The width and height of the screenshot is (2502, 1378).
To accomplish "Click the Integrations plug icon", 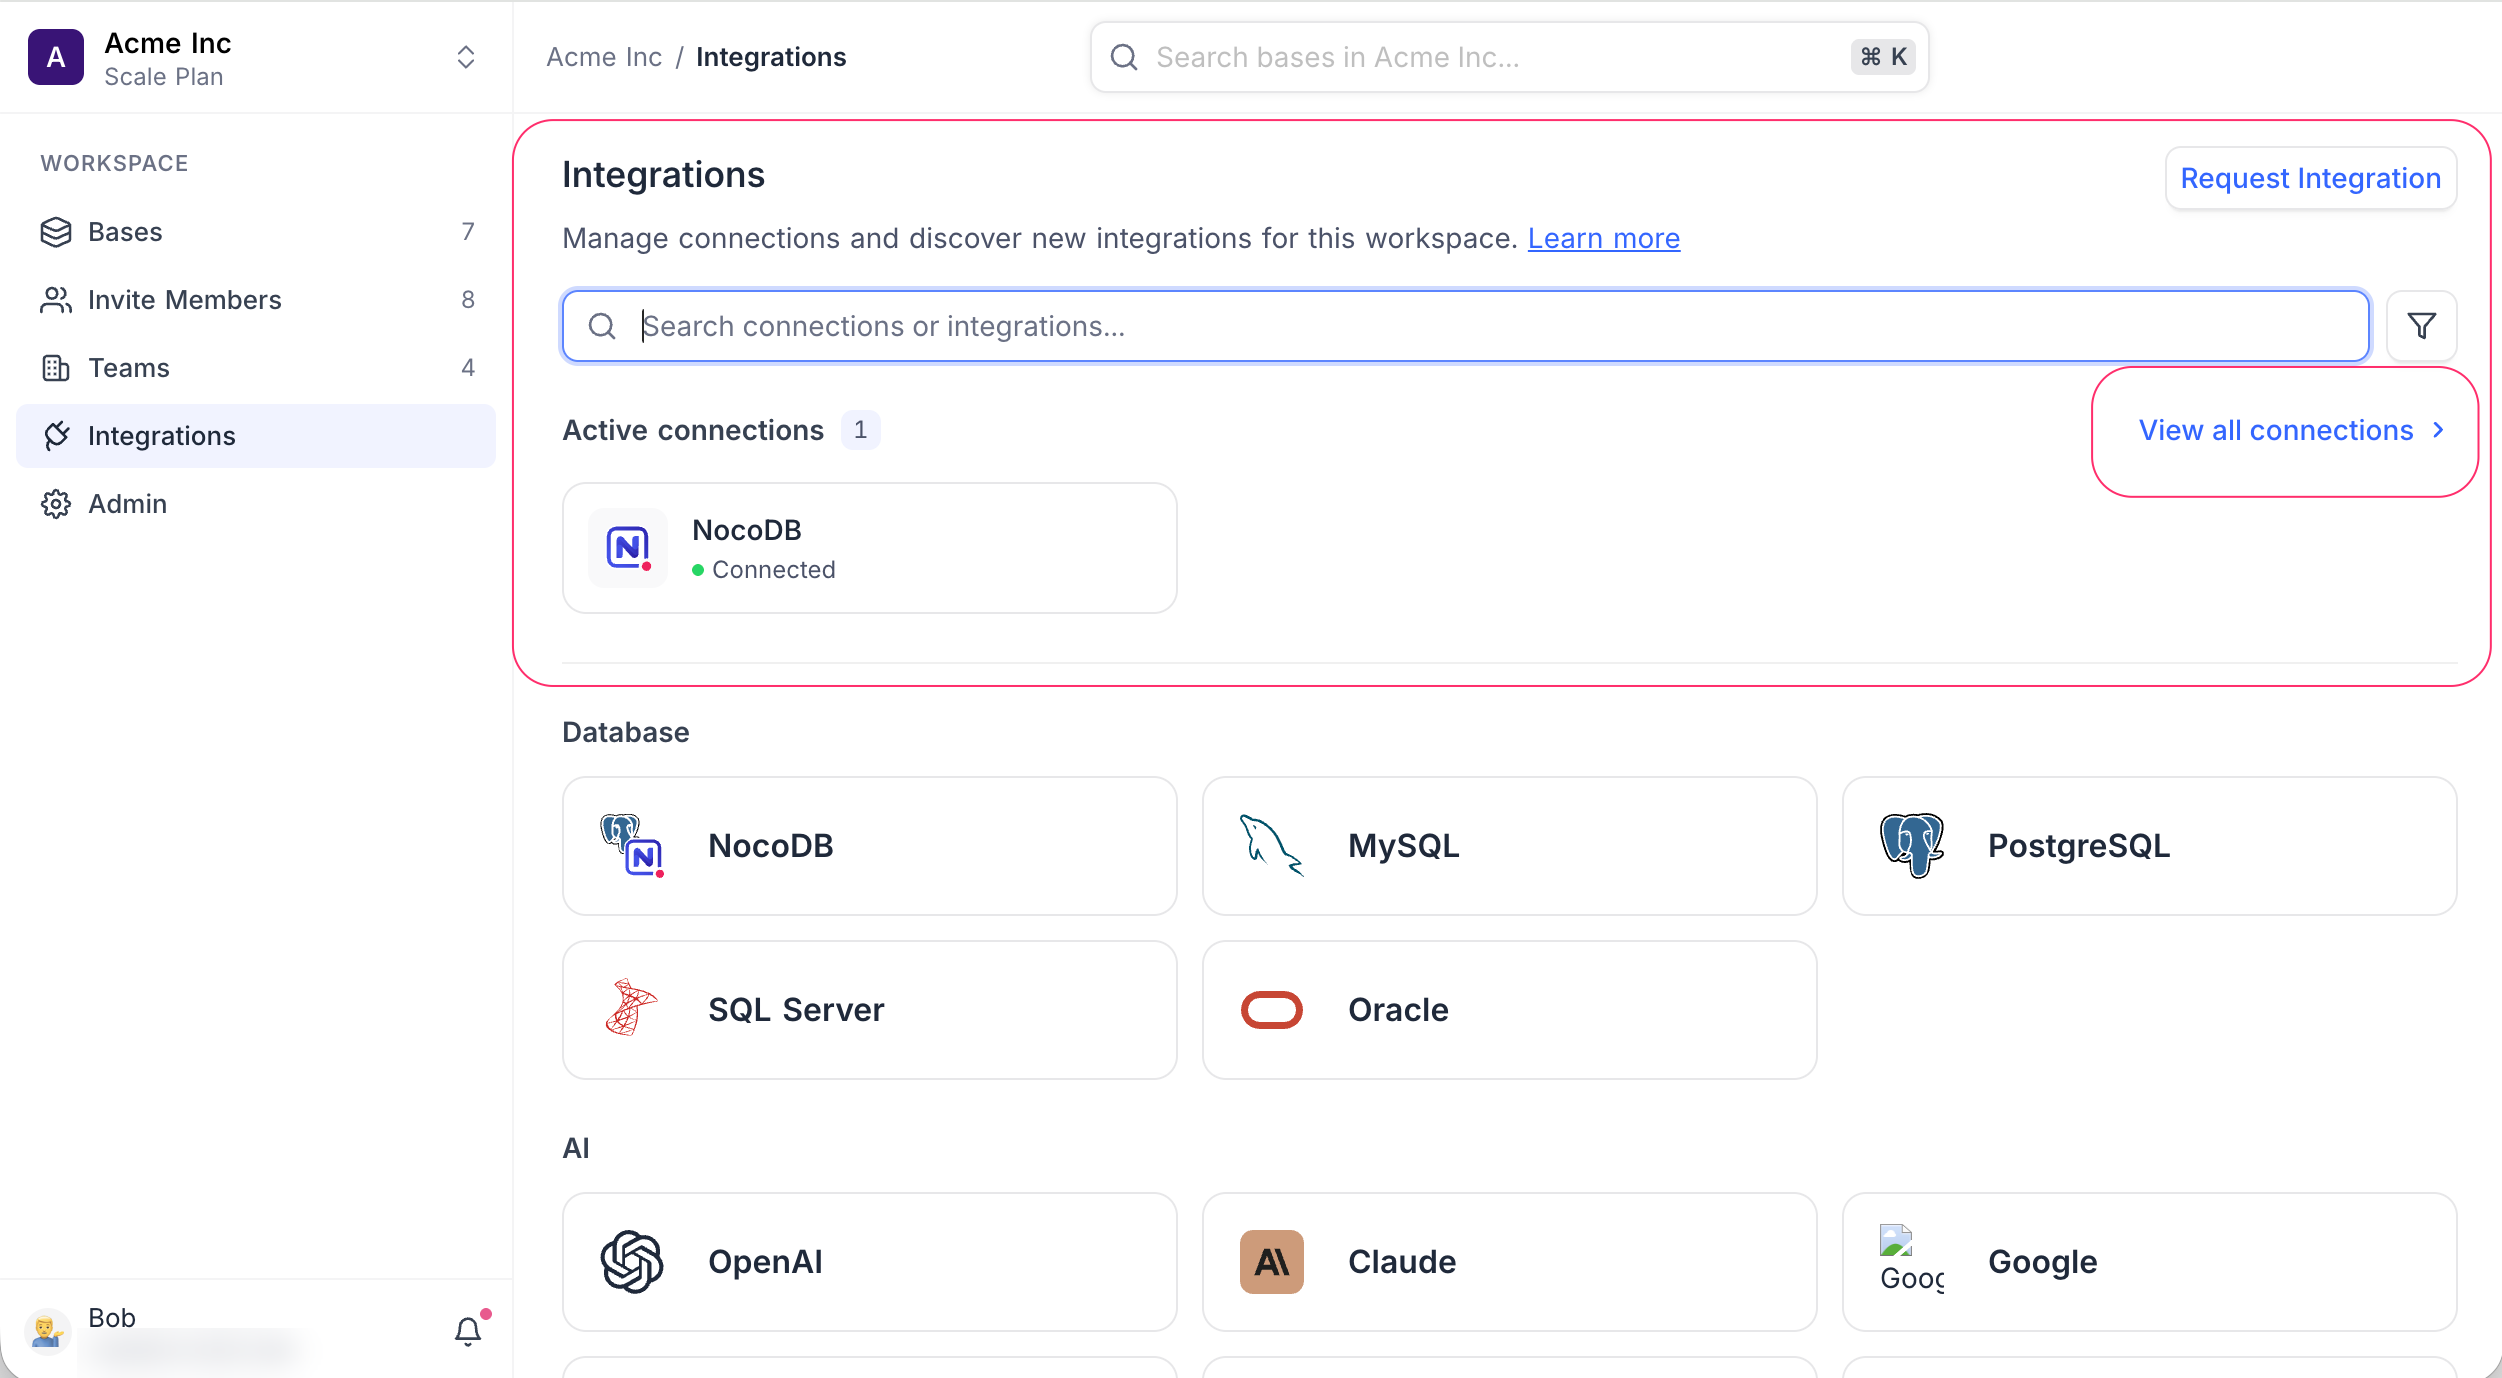I will (56, 436).
